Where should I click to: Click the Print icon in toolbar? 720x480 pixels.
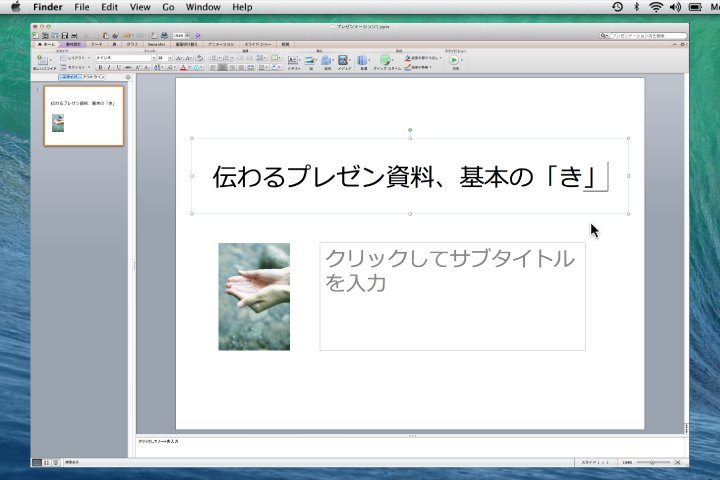click(74, 36)
